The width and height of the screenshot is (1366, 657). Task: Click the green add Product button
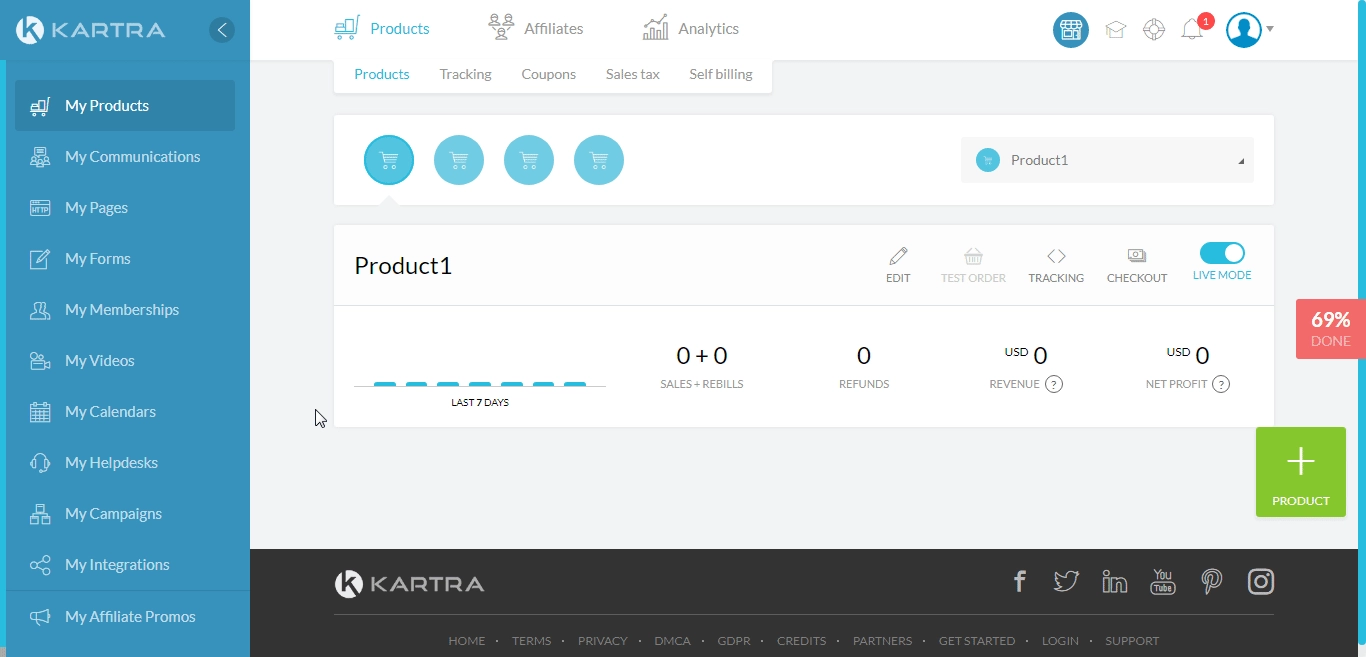1301,472
